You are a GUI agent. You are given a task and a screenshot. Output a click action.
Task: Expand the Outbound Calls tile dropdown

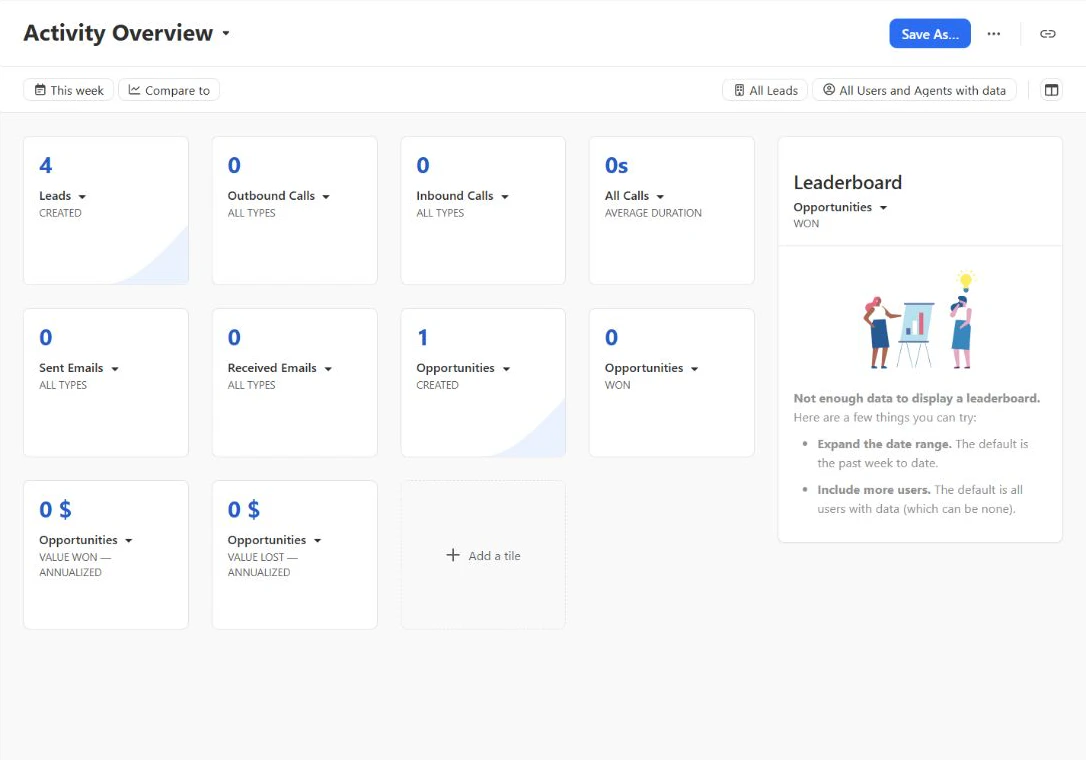(326, 197)
